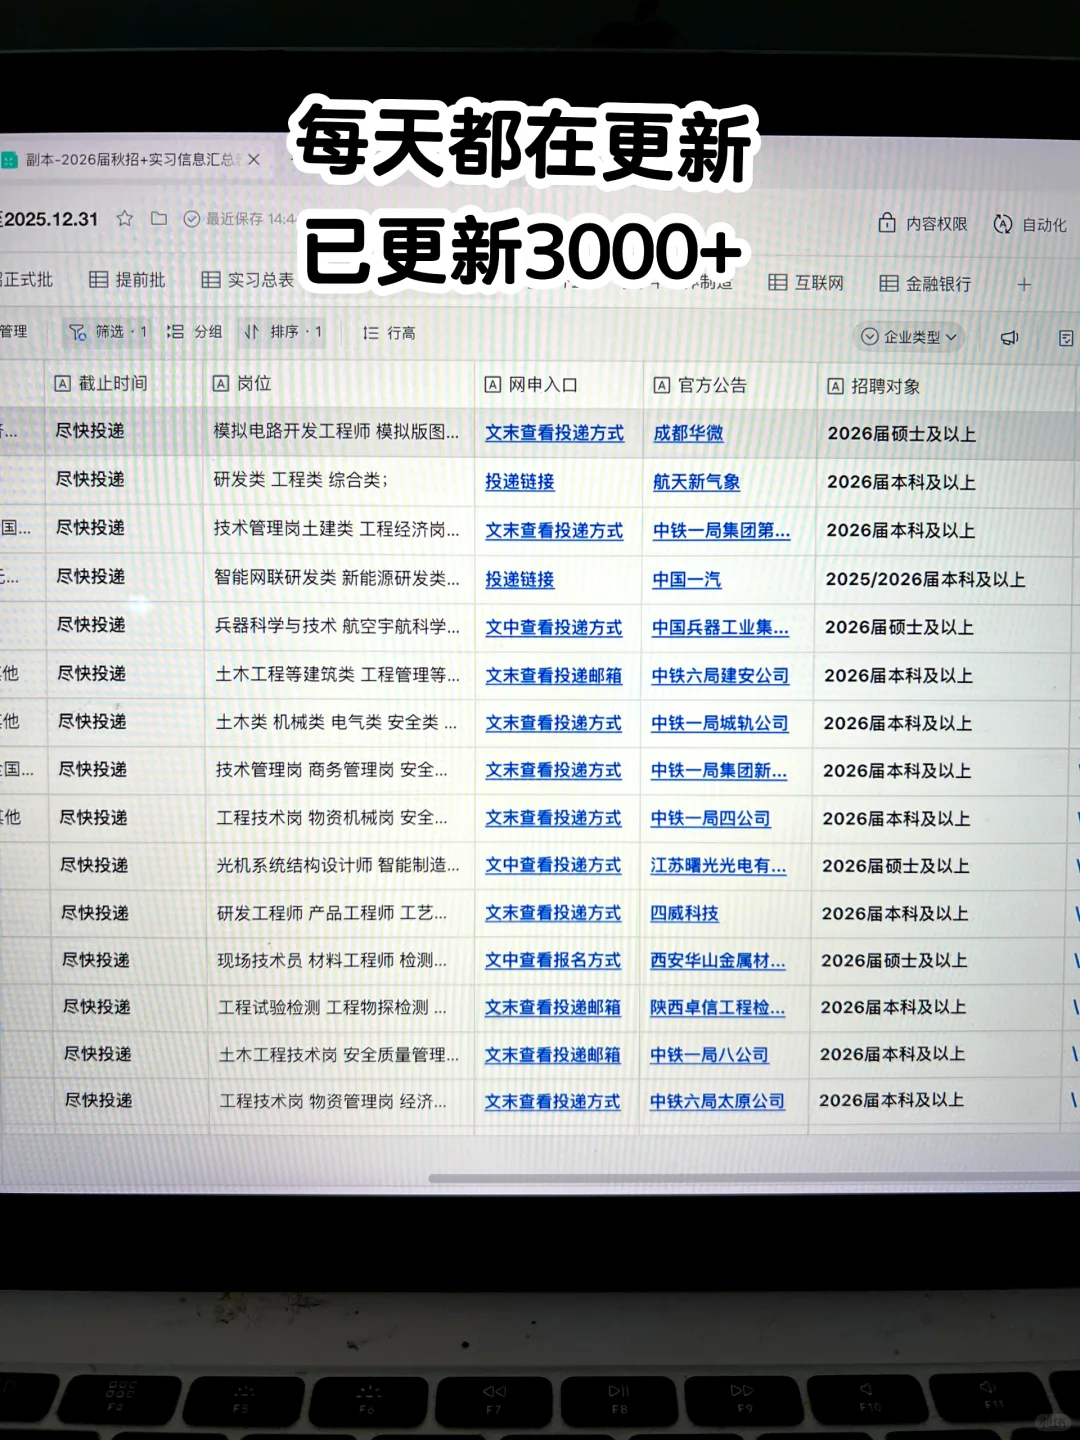1080x1440 pixels.
Task: Open 投递链接 in the 航天新气象 row
Action: [x=520, y=481]
